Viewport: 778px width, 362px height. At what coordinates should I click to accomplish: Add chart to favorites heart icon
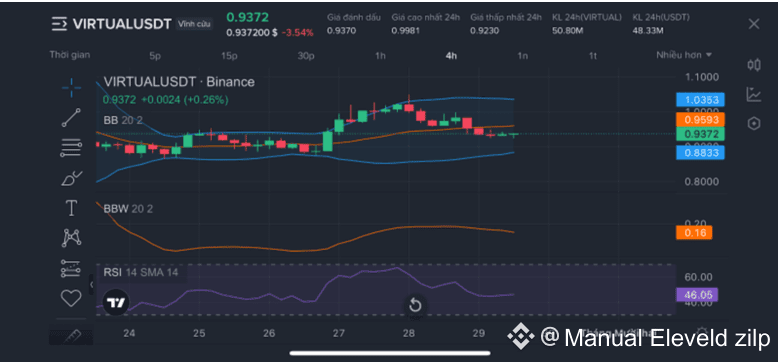(x=71, y=298)
